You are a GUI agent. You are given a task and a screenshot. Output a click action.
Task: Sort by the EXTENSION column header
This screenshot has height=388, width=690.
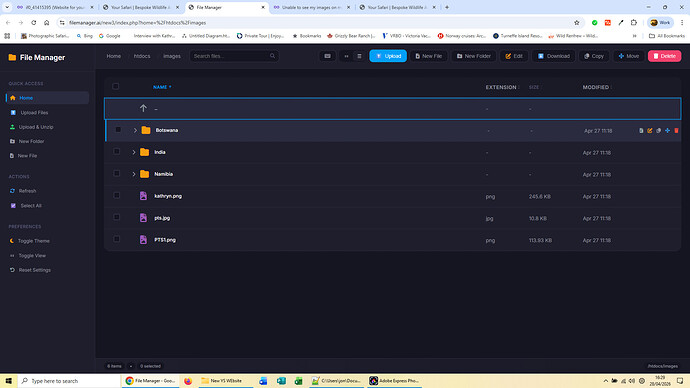coord(502,87)
